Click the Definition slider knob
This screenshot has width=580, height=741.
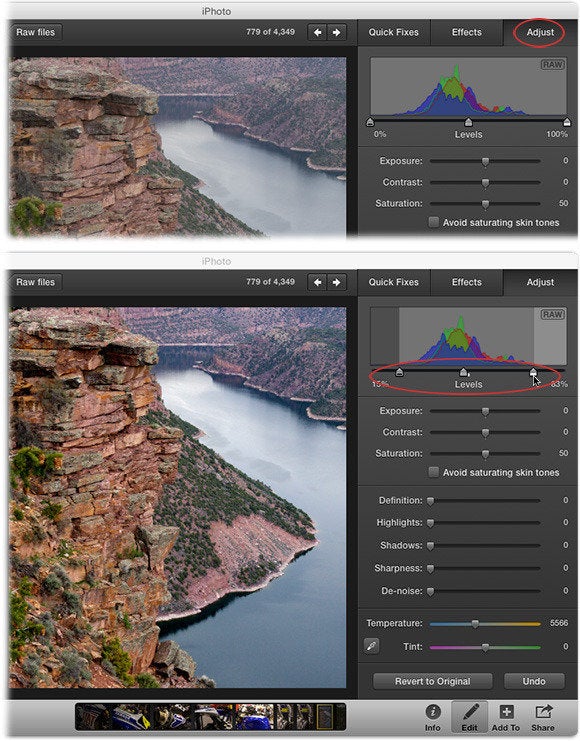pos(431,501)
